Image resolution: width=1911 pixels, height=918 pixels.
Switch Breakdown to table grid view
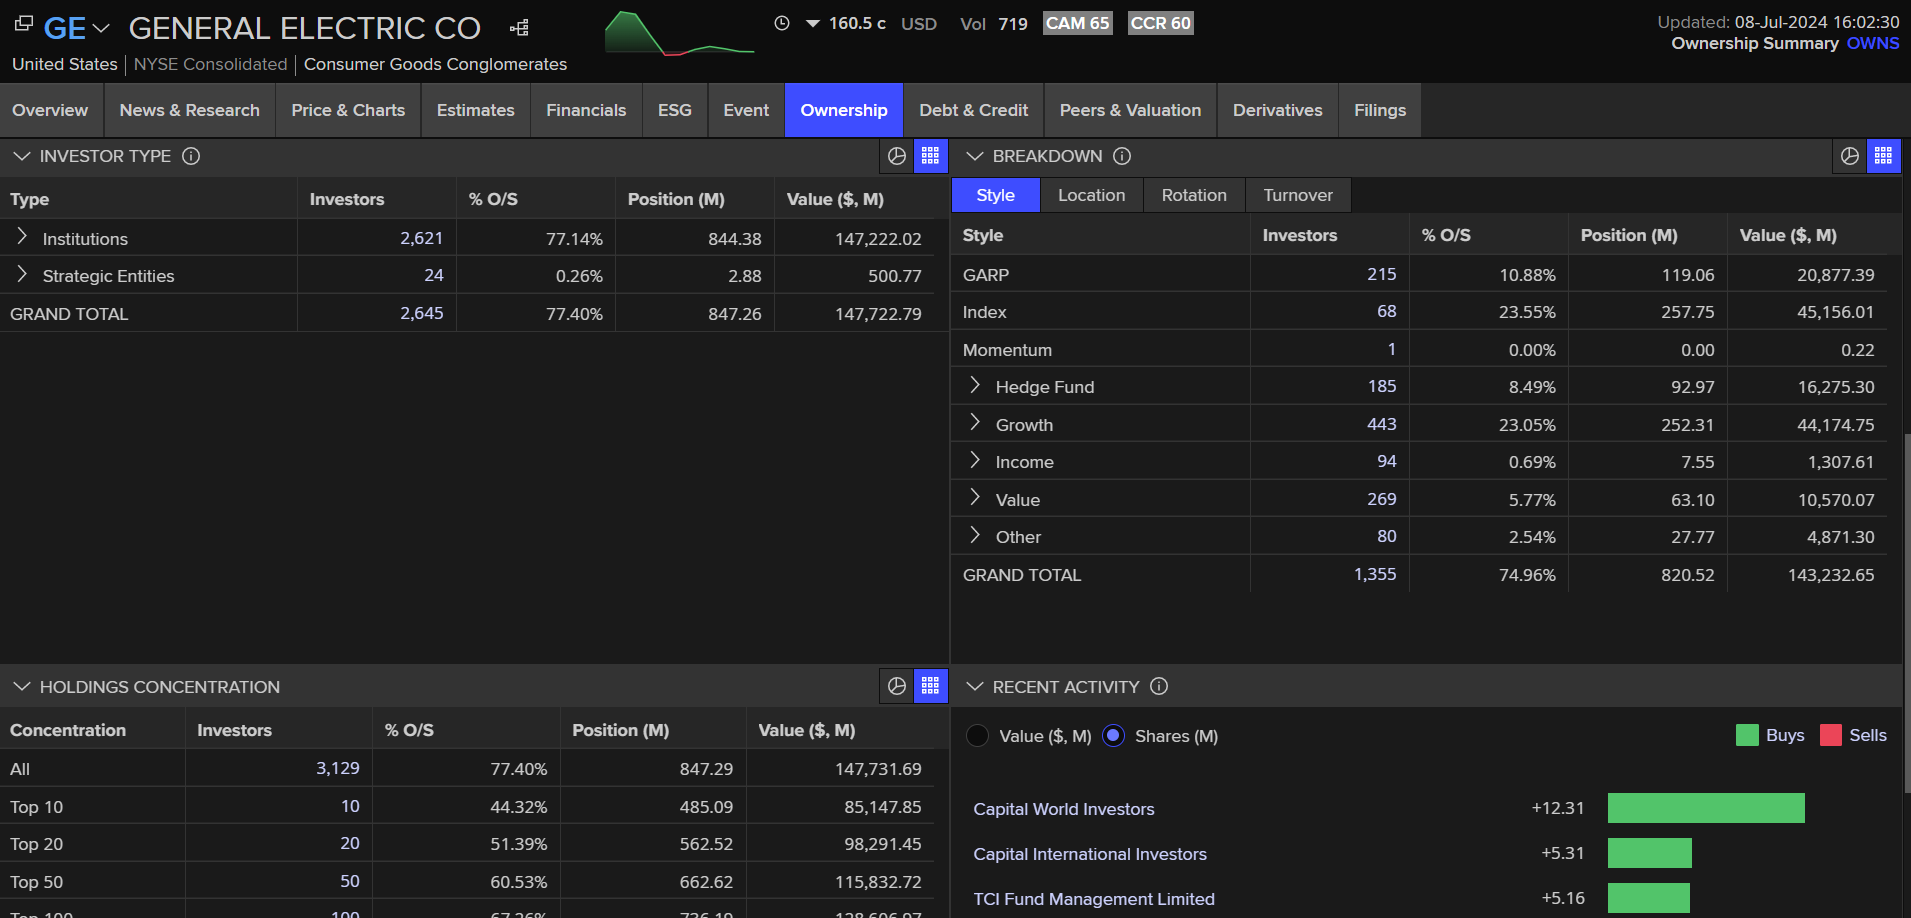(x=1884, y=156)
